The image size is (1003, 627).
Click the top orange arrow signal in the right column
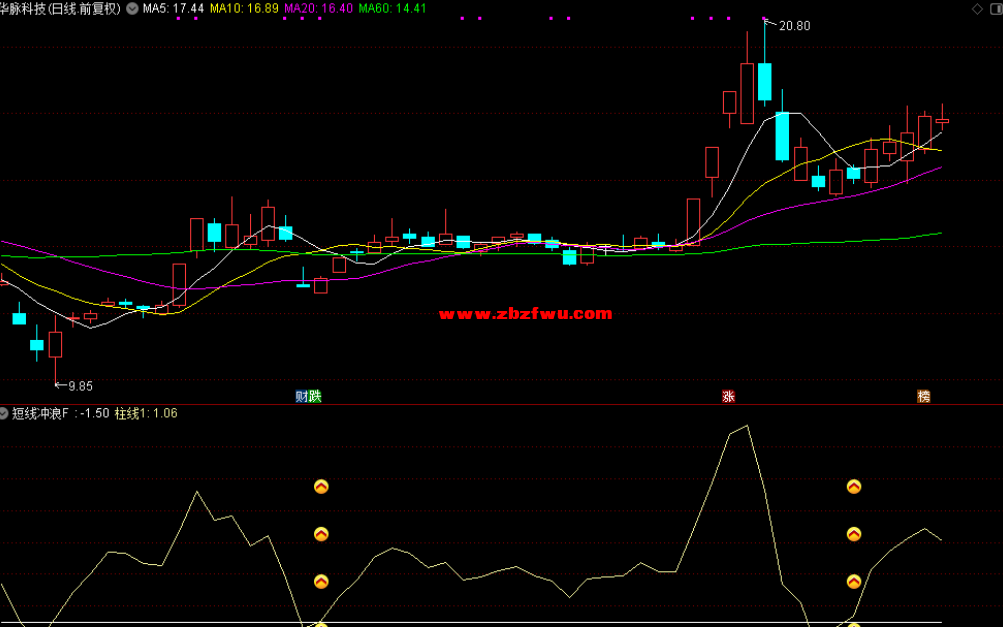[854, 487]
